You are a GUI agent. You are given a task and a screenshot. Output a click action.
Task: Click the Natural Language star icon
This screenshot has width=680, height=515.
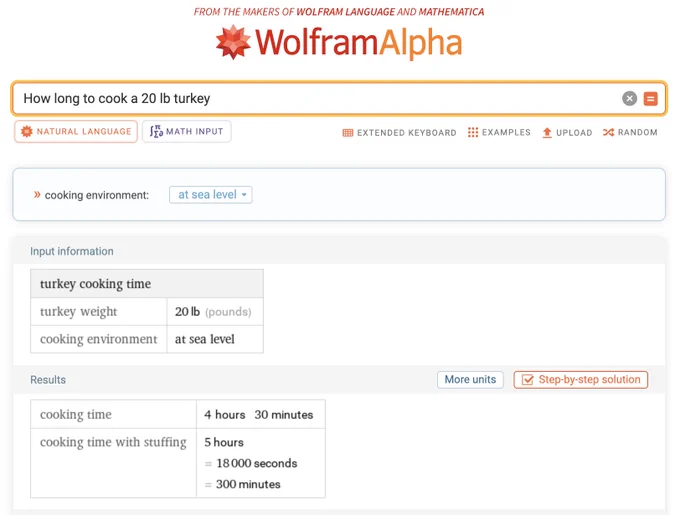tap(26, 131)
